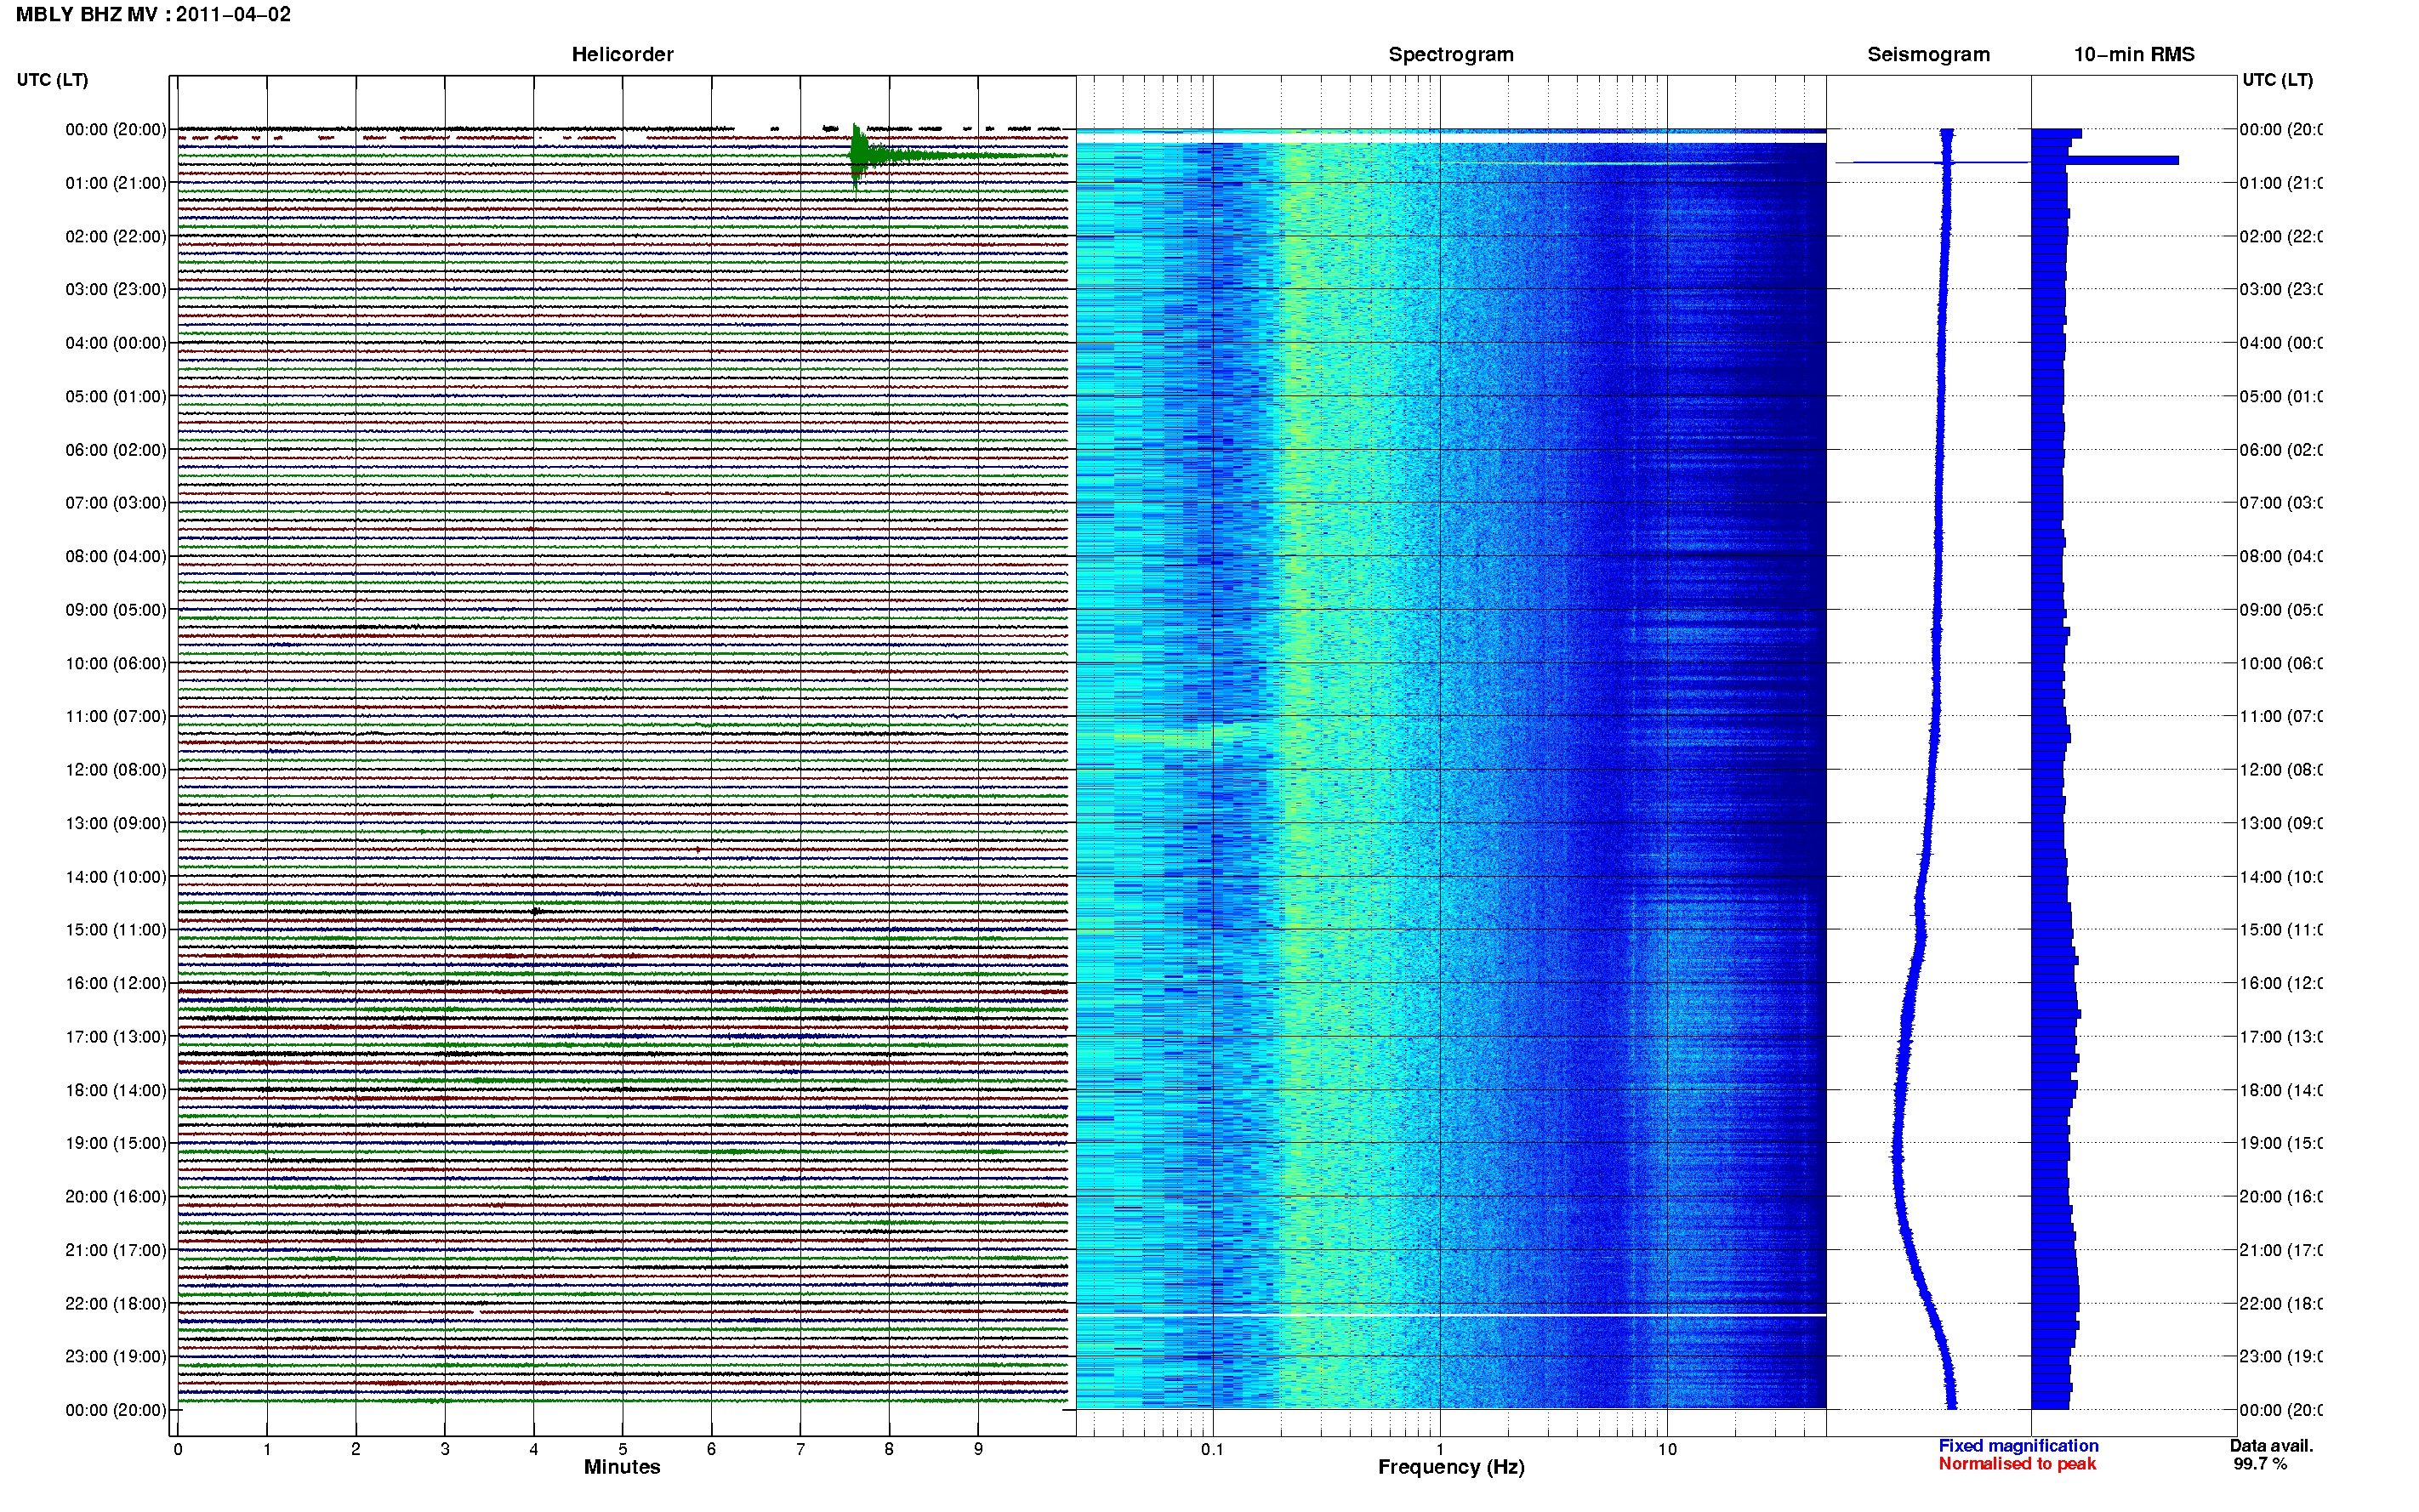2419x1512 pixels.
Task: Click minute tick label '4' on Helicorder axis
Action: point(534,1450)
